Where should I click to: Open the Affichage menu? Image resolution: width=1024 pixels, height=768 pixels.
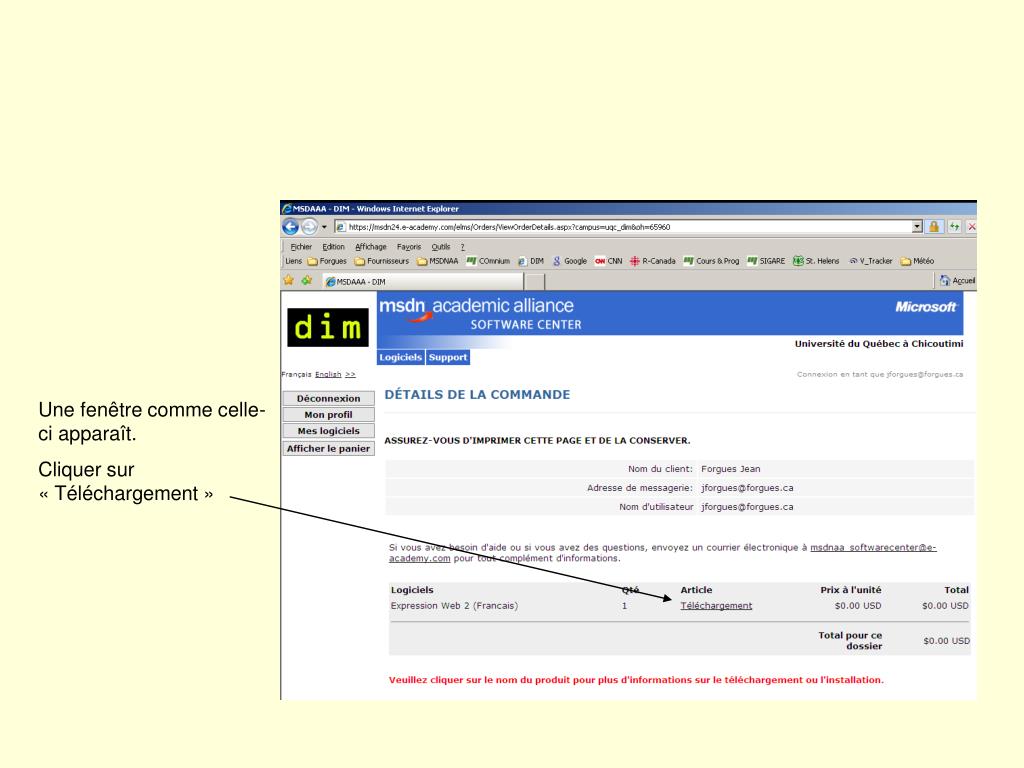(371, 247)
